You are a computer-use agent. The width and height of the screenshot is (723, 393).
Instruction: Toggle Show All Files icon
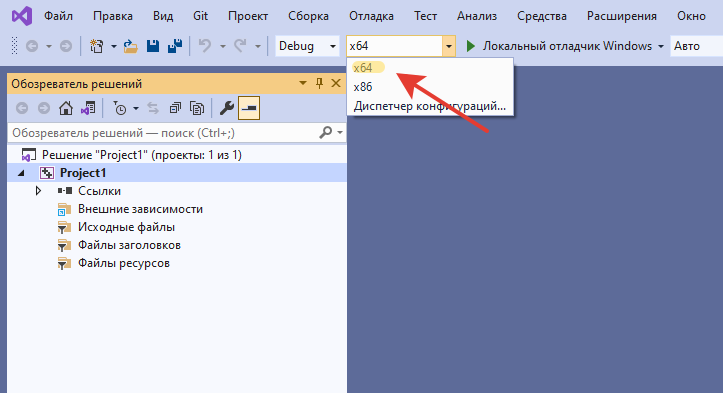pyautogui.click(x=197, y=108)
